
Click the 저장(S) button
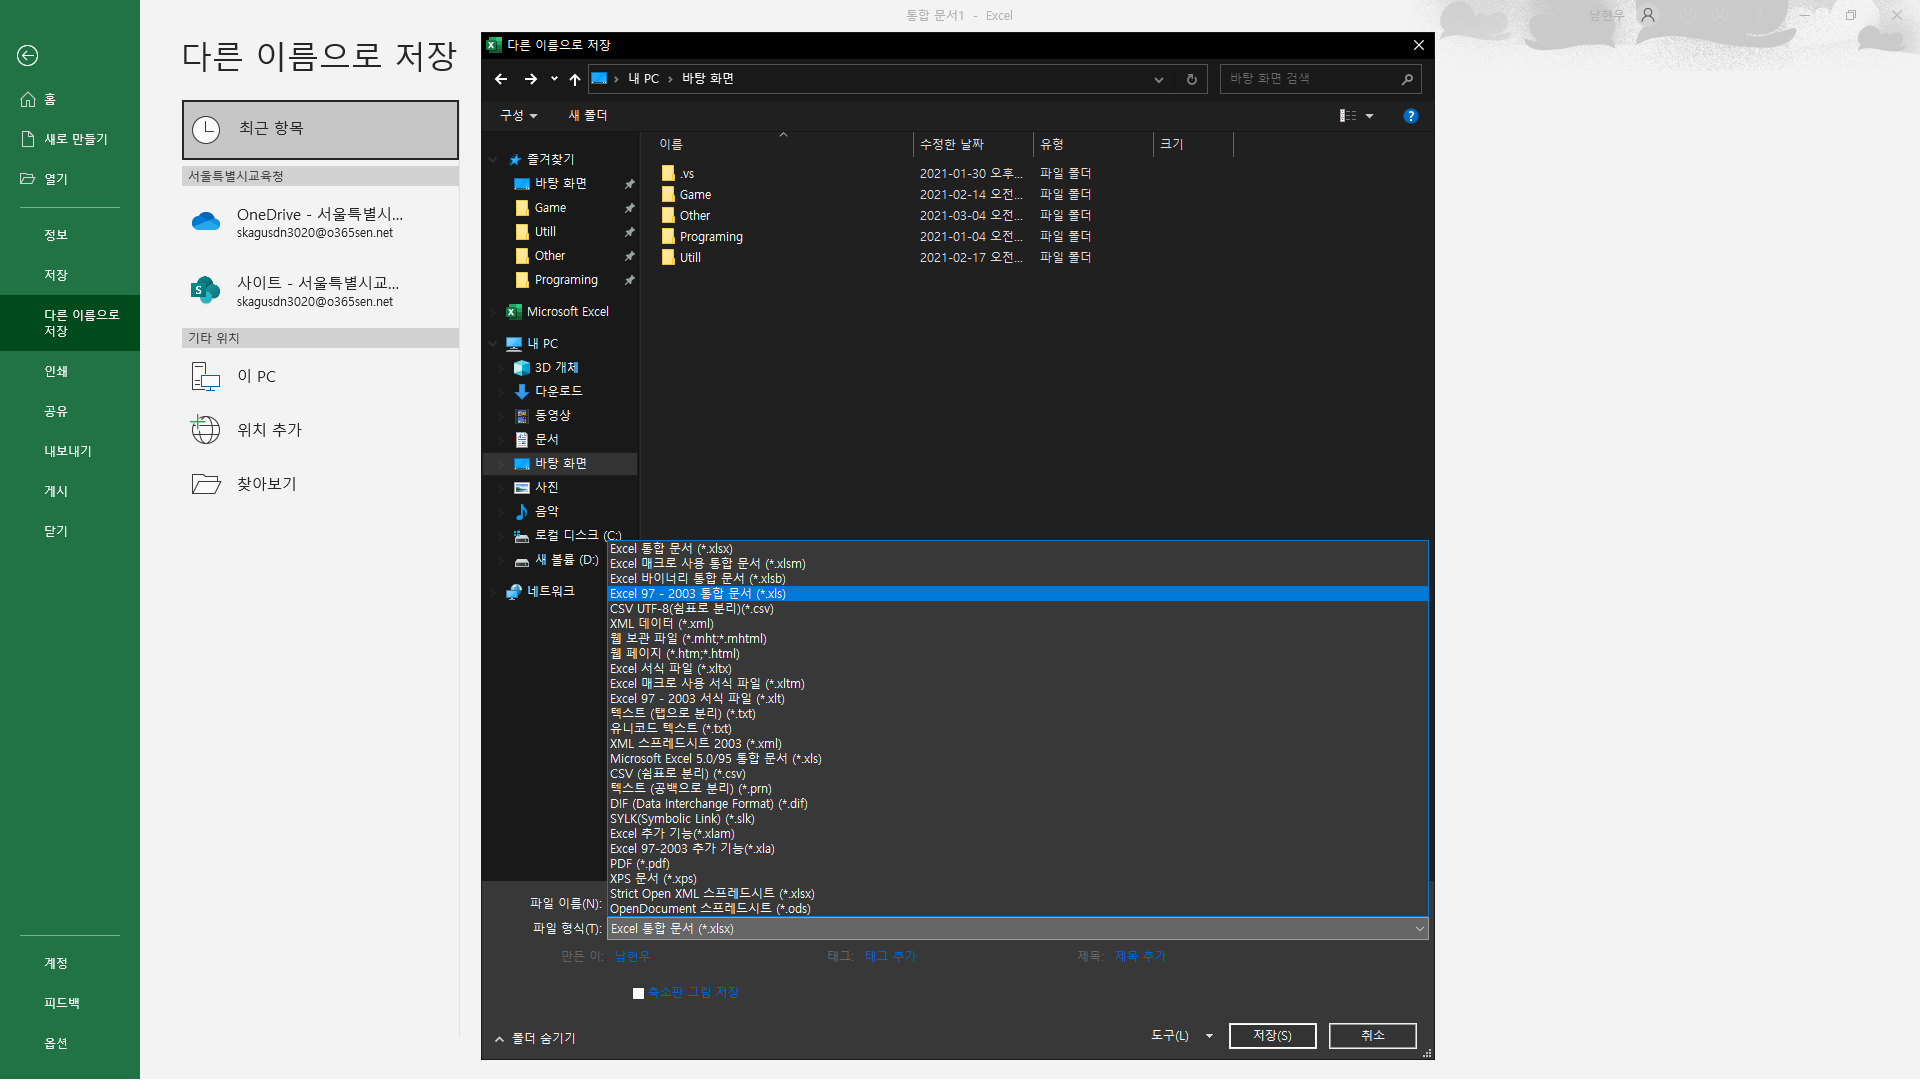tap(1272, 1036)
